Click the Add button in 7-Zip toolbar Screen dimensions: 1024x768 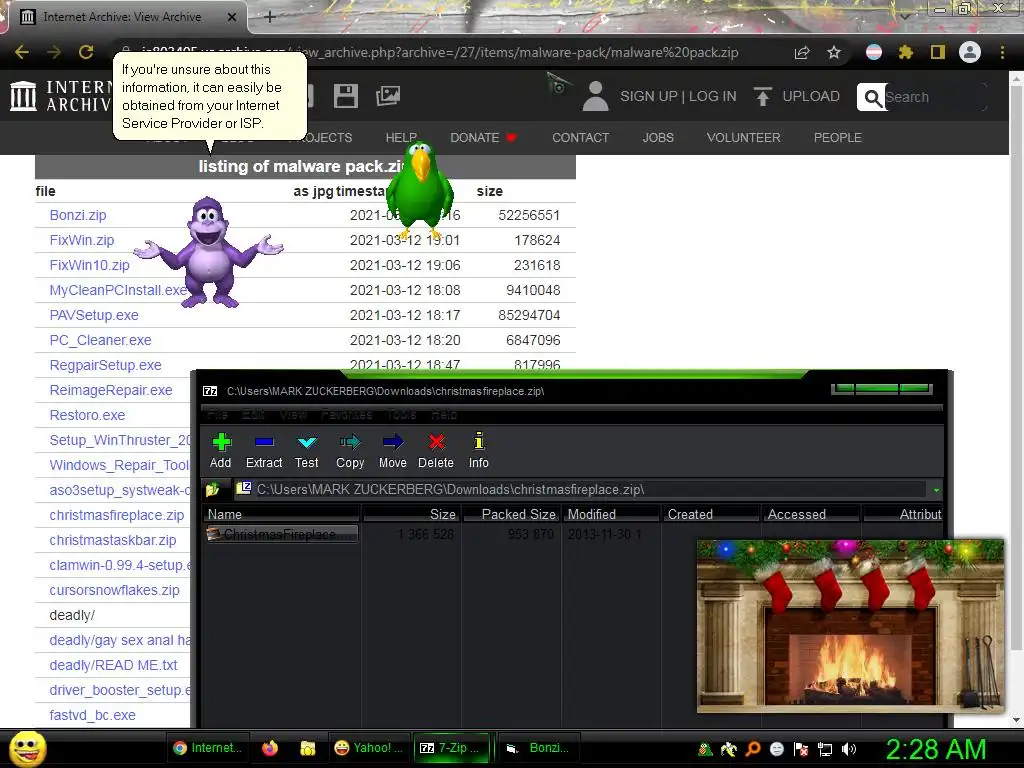pyautogui.click(x=221, y=451)
